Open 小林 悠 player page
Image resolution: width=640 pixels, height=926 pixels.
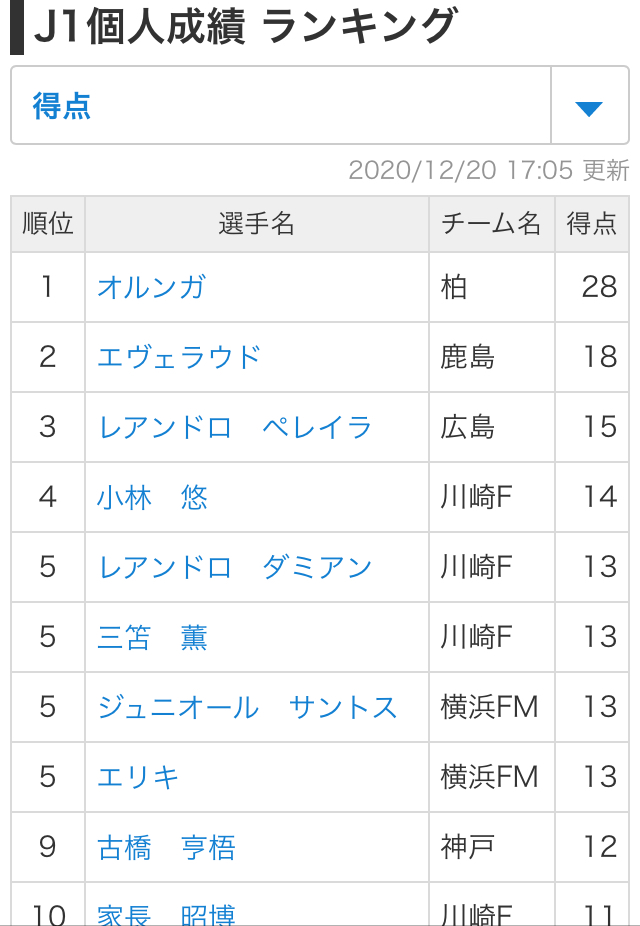(x=152, y=497)
